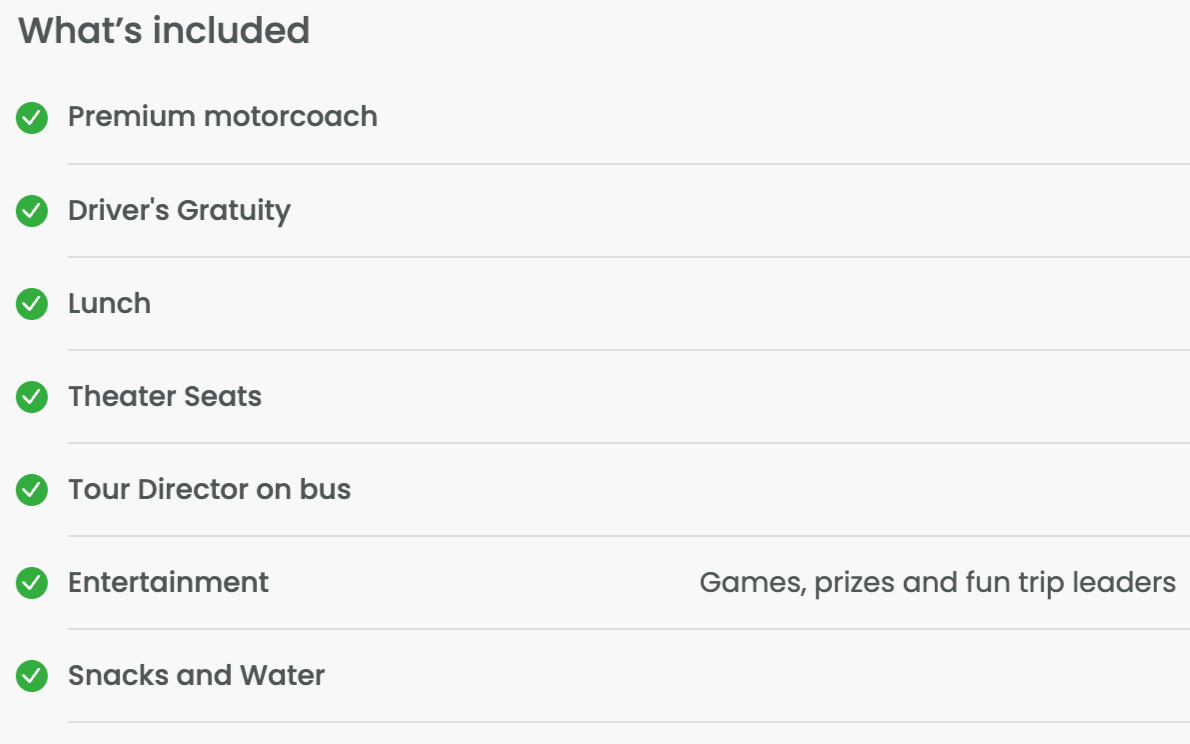Screen dimensions: 1190x744
Task: Click the Lunch list item
Action: pos(109,304)
